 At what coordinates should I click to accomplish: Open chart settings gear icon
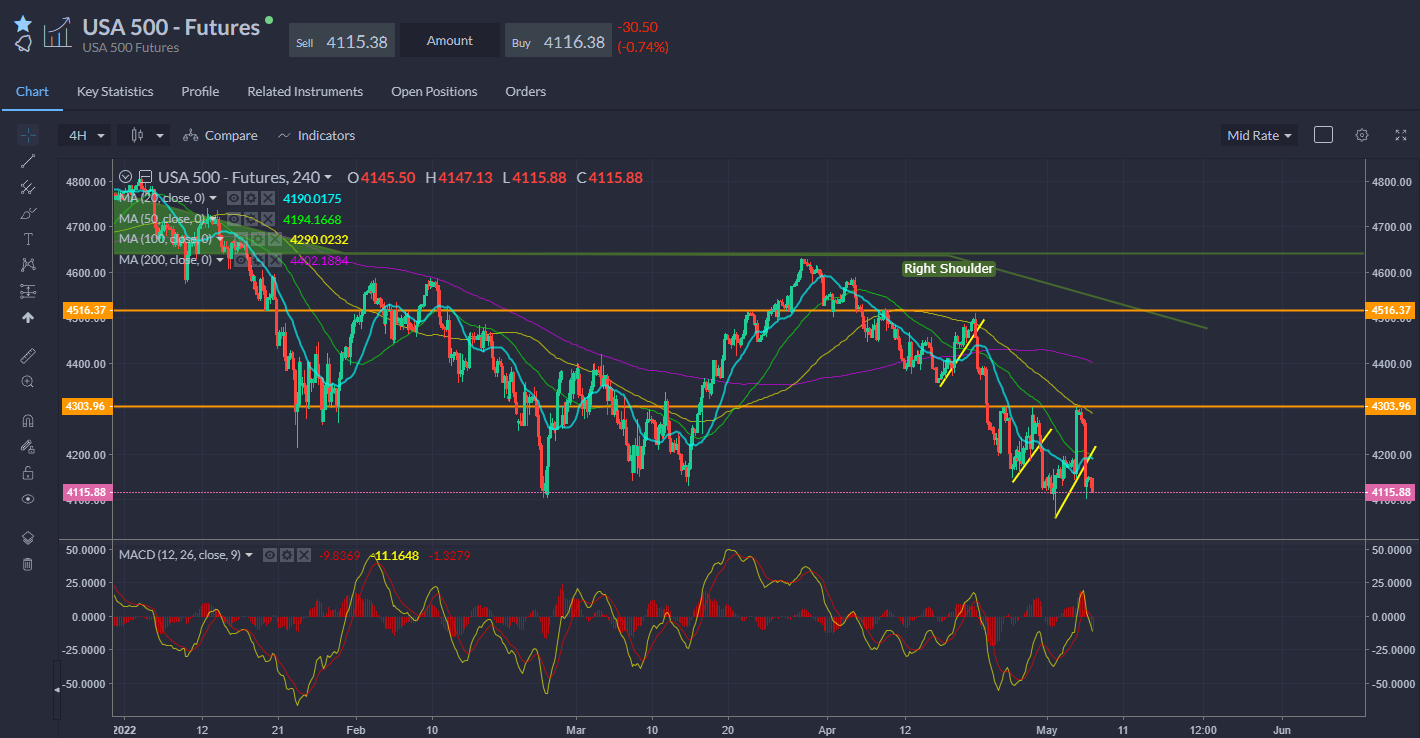[x=1361, y=135]
